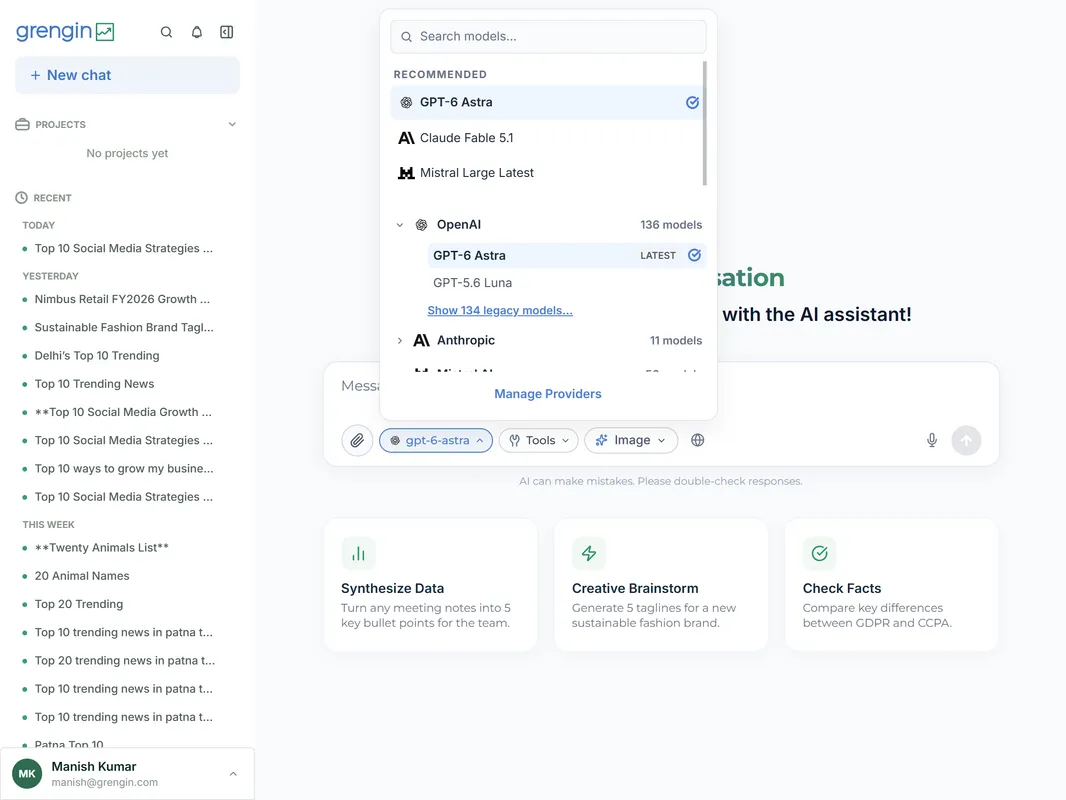Click the Anthropic logo icon
The height and width of the screenshot is (800, 1066).
click(422, 340)
